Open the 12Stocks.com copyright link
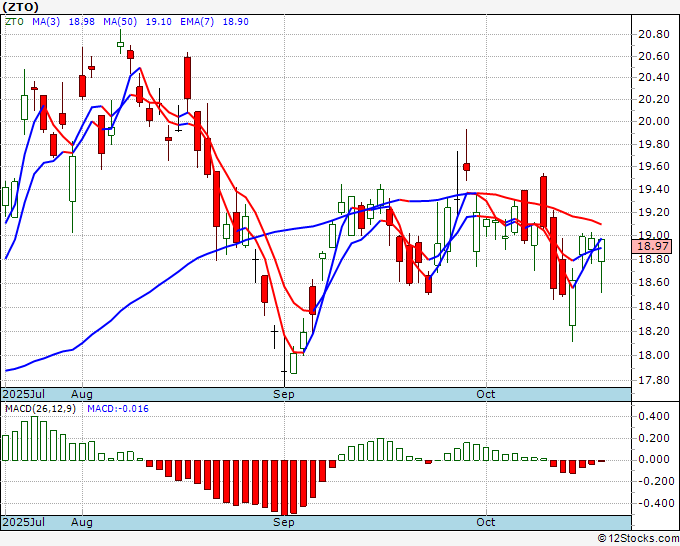 click(x=638, y=539)
